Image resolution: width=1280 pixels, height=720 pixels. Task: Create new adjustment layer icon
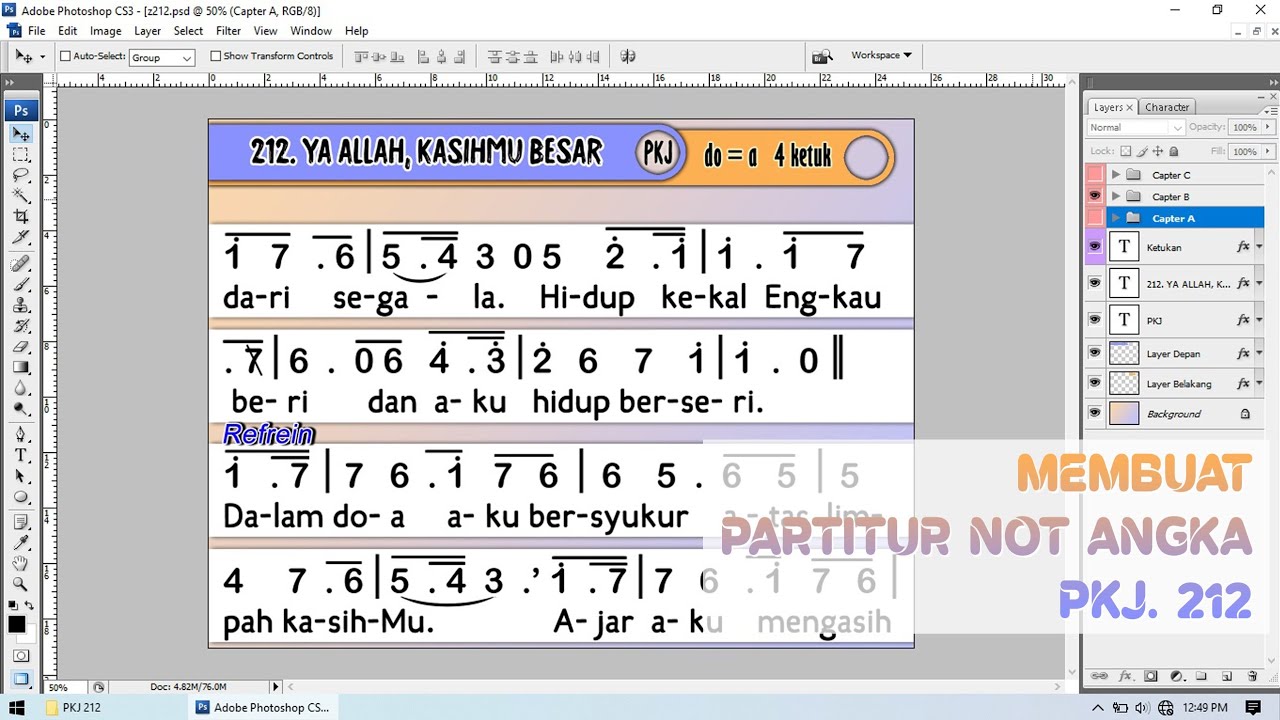click(1177, 676)
